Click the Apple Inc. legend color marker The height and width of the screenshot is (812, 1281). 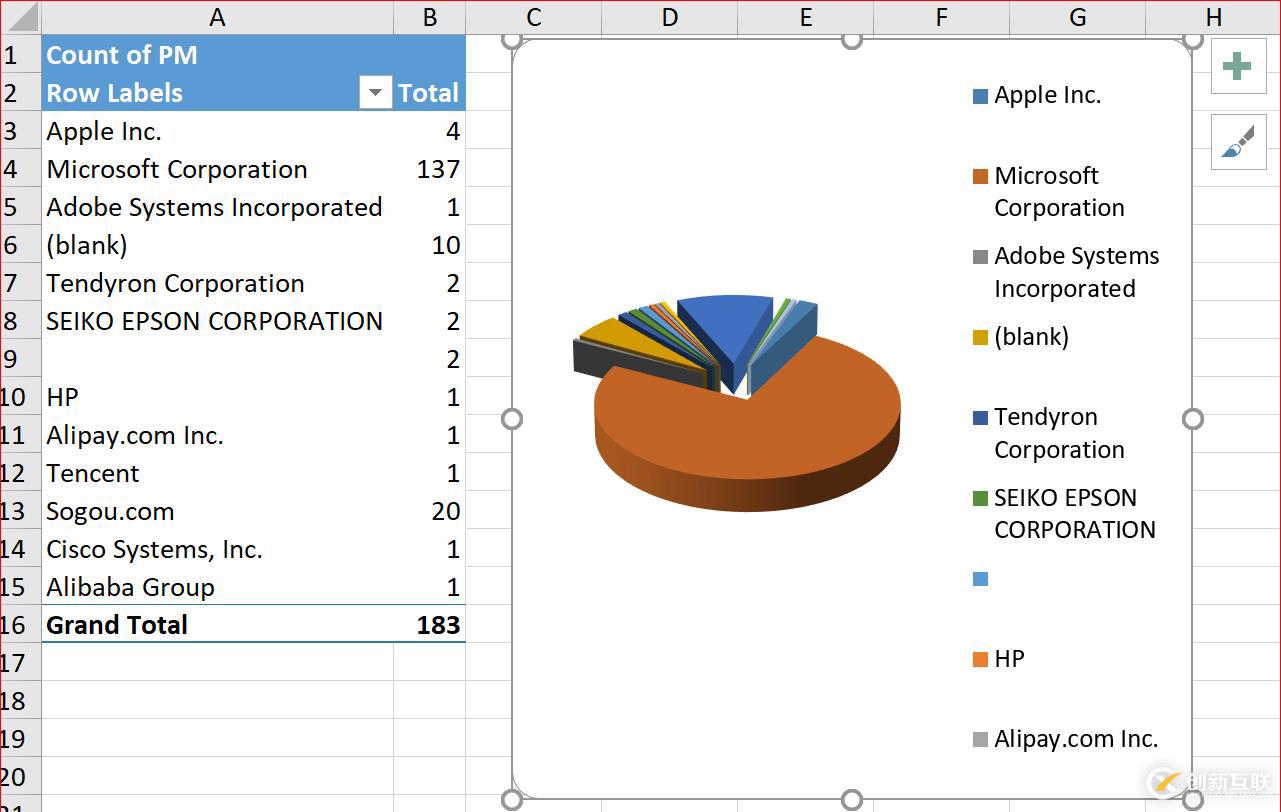980,97
